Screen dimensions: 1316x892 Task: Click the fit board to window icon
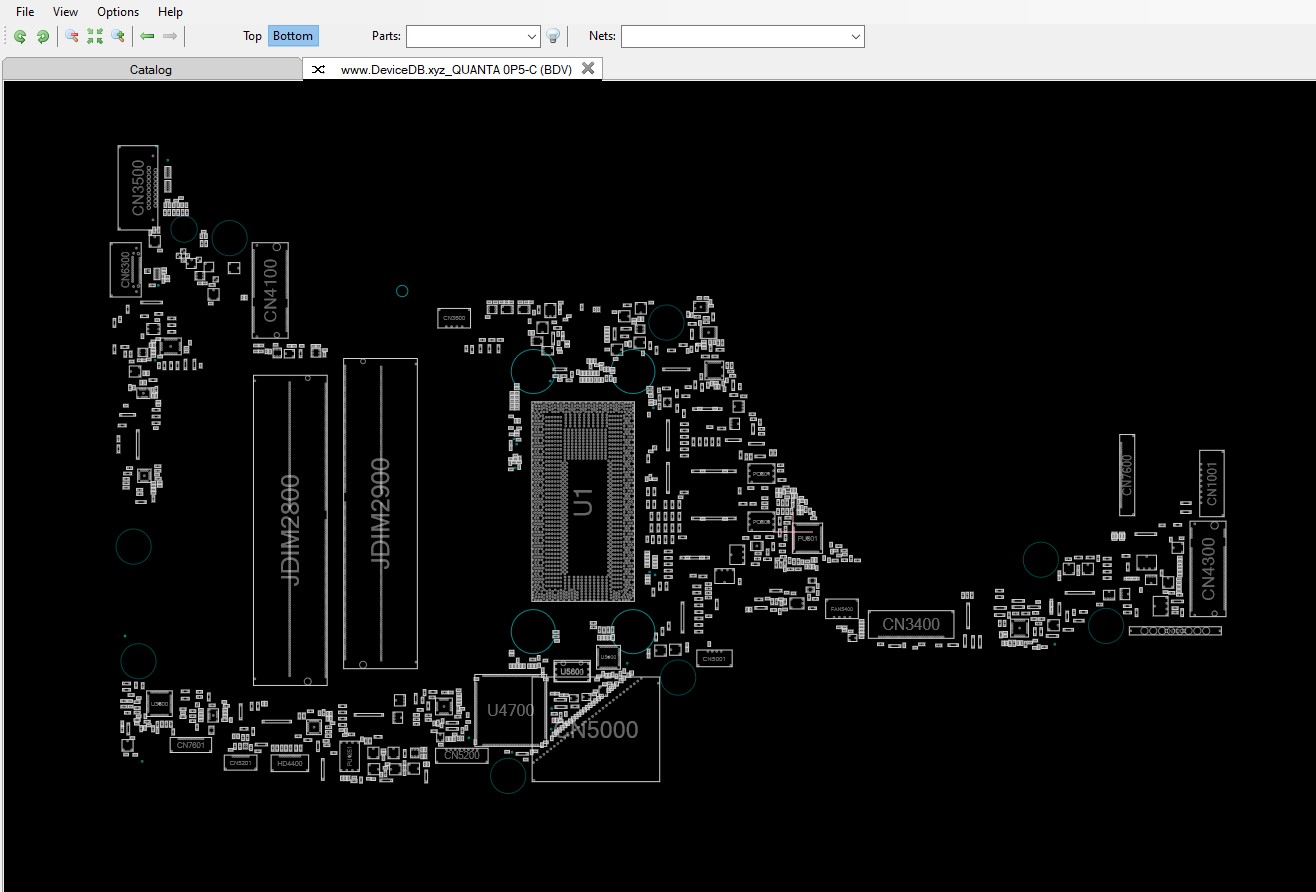[95, 36]
